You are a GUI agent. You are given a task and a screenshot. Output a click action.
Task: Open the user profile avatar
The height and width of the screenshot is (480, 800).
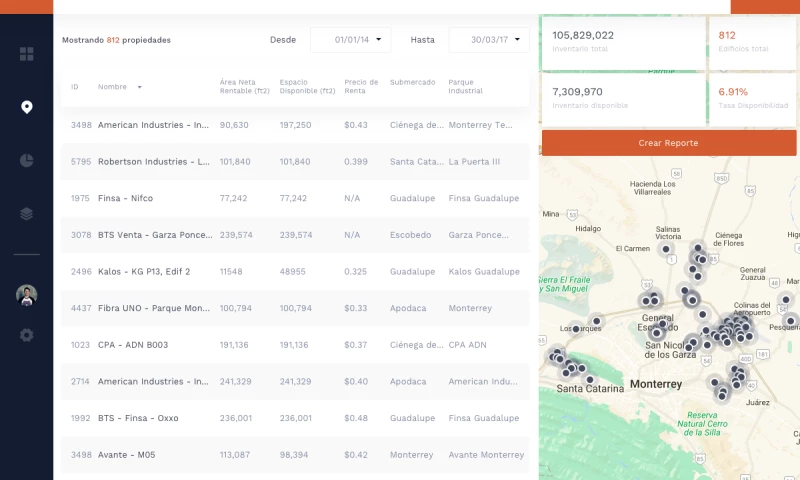pyautogui.click(x=26, y=295)
